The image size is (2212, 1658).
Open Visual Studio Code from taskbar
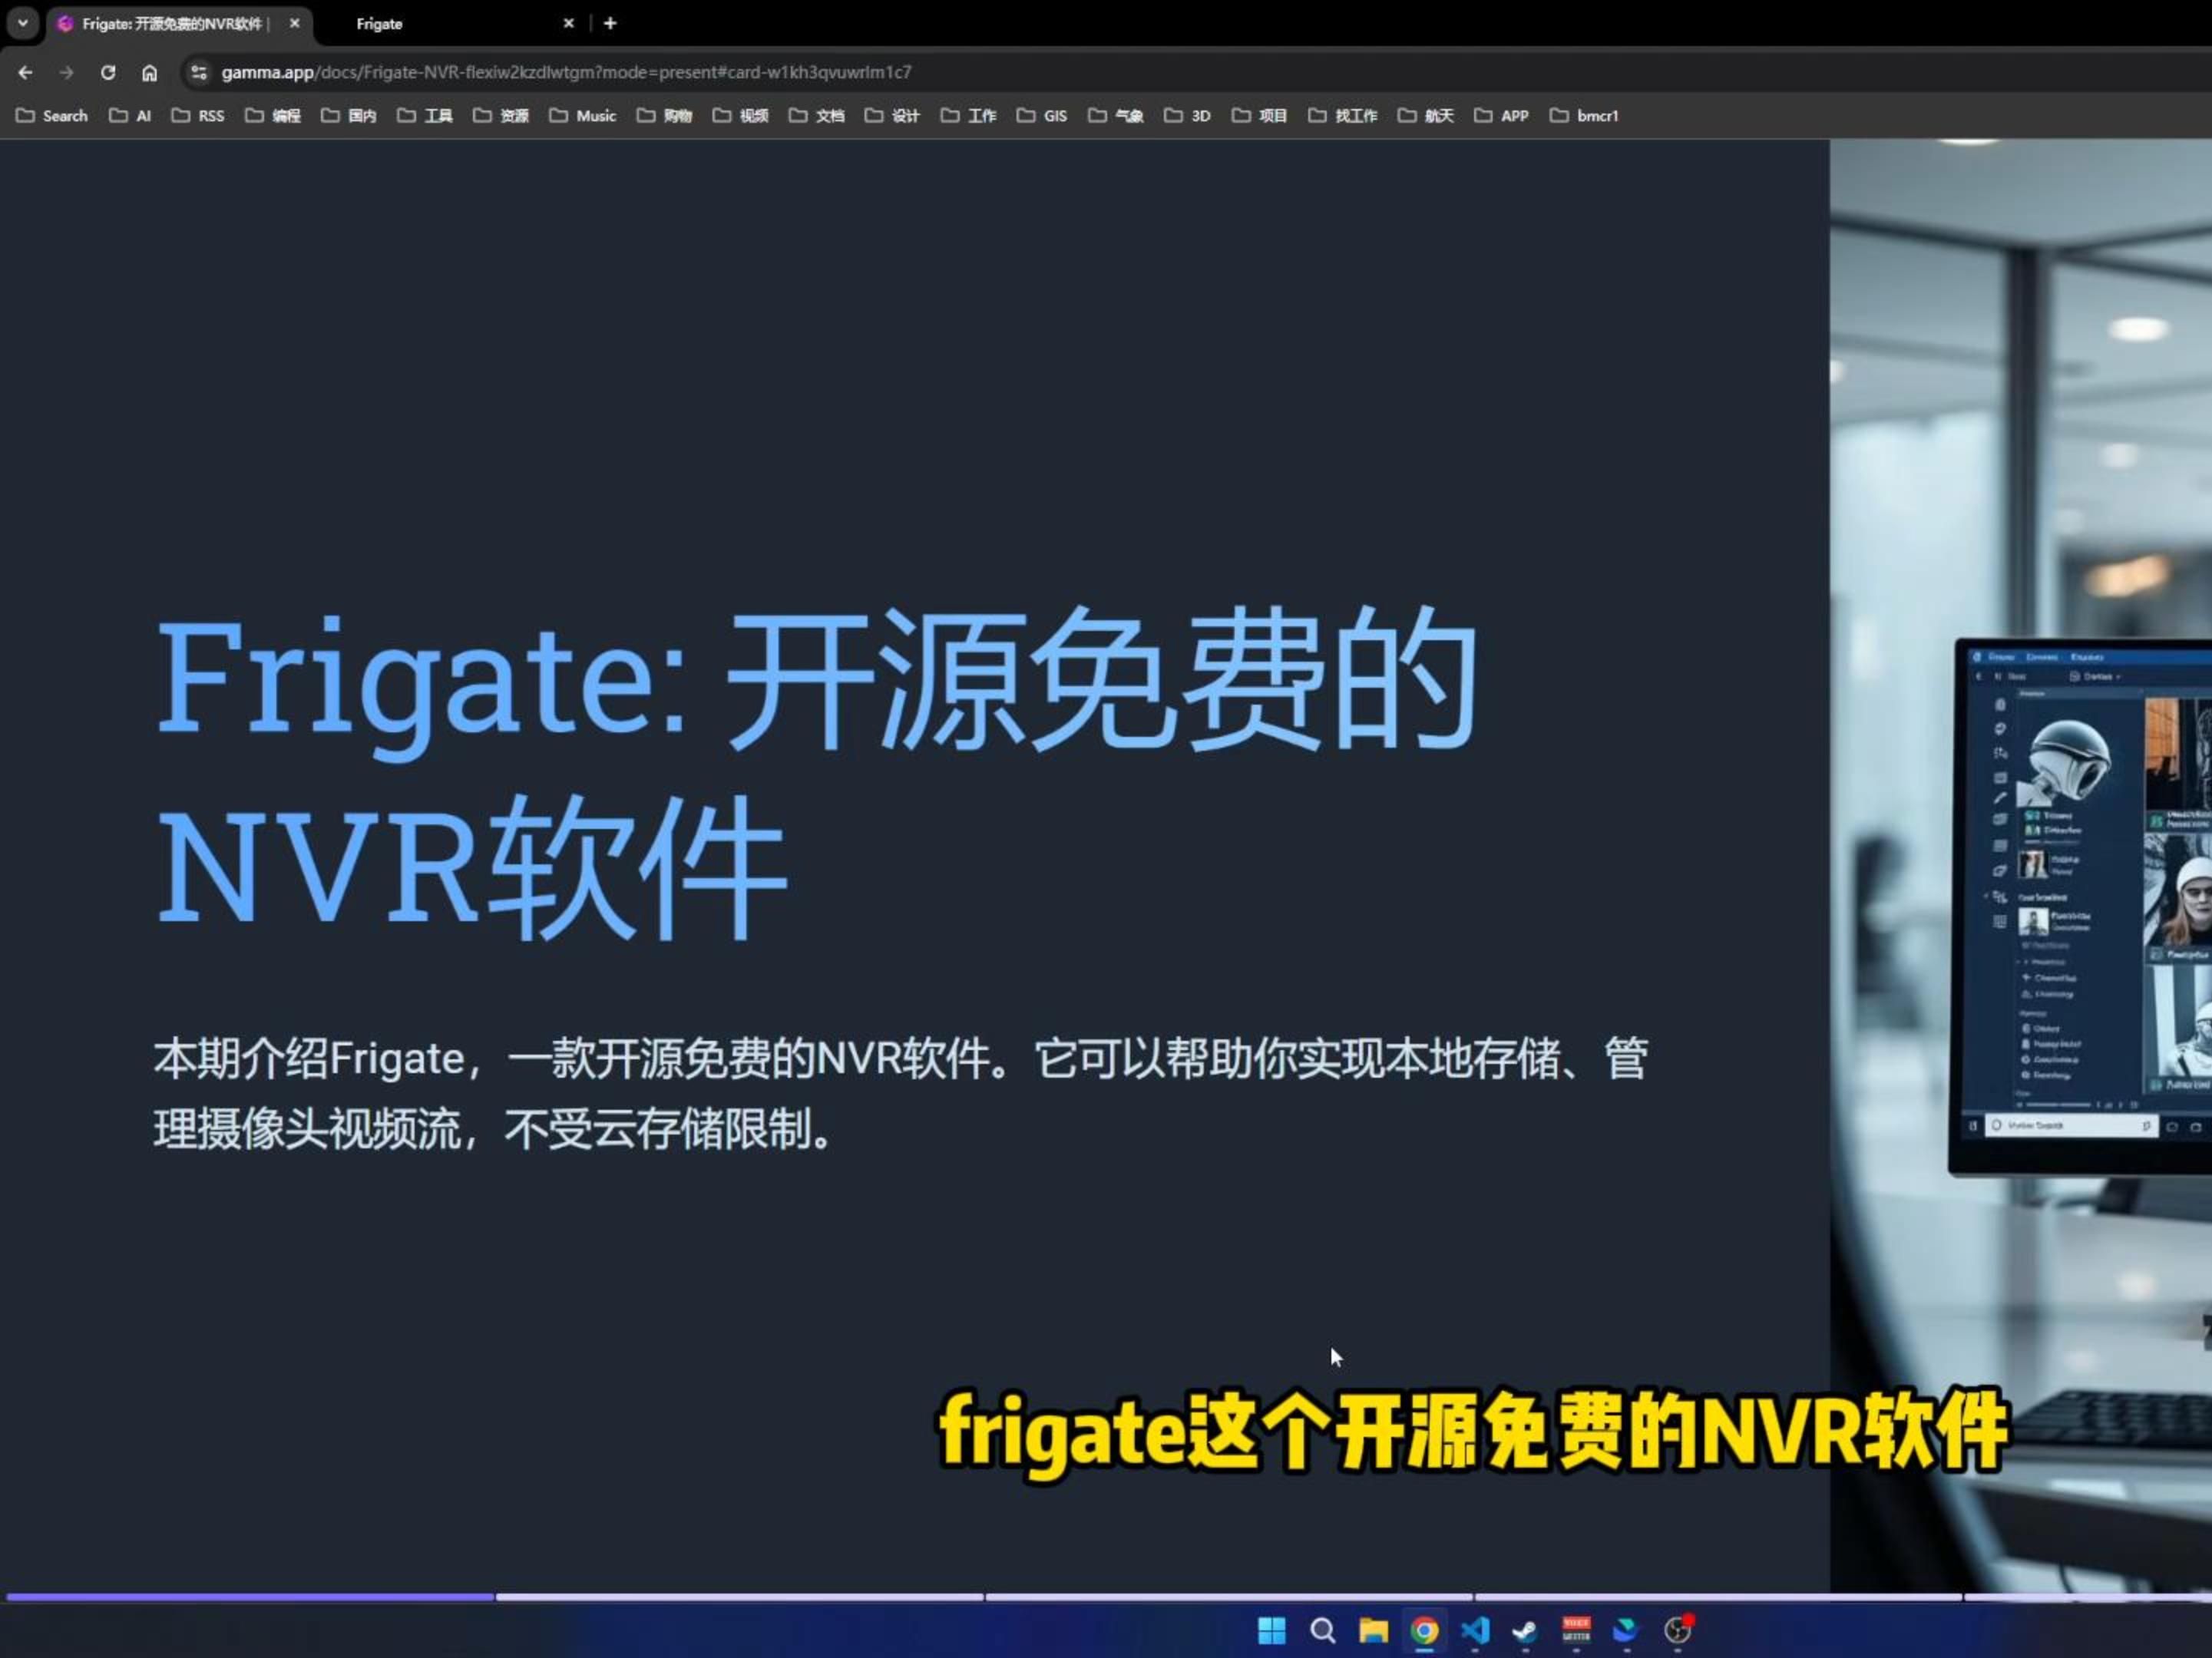click(1475, 1631)
